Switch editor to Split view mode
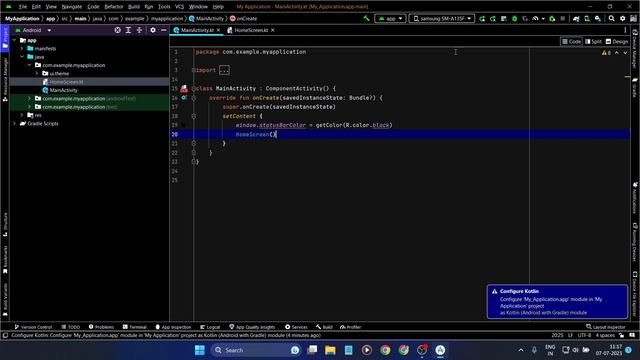The height and width of the screenshot is (360, 640). coord(593,42)
